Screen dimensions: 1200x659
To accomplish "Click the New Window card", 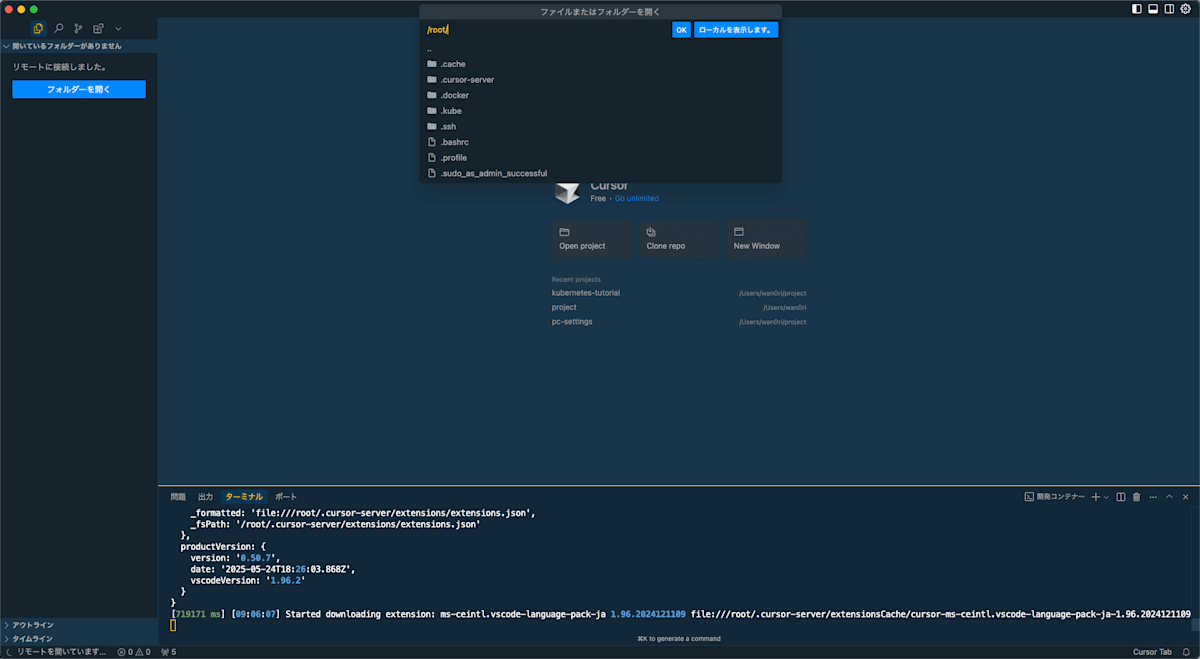I will click(766, 239).
